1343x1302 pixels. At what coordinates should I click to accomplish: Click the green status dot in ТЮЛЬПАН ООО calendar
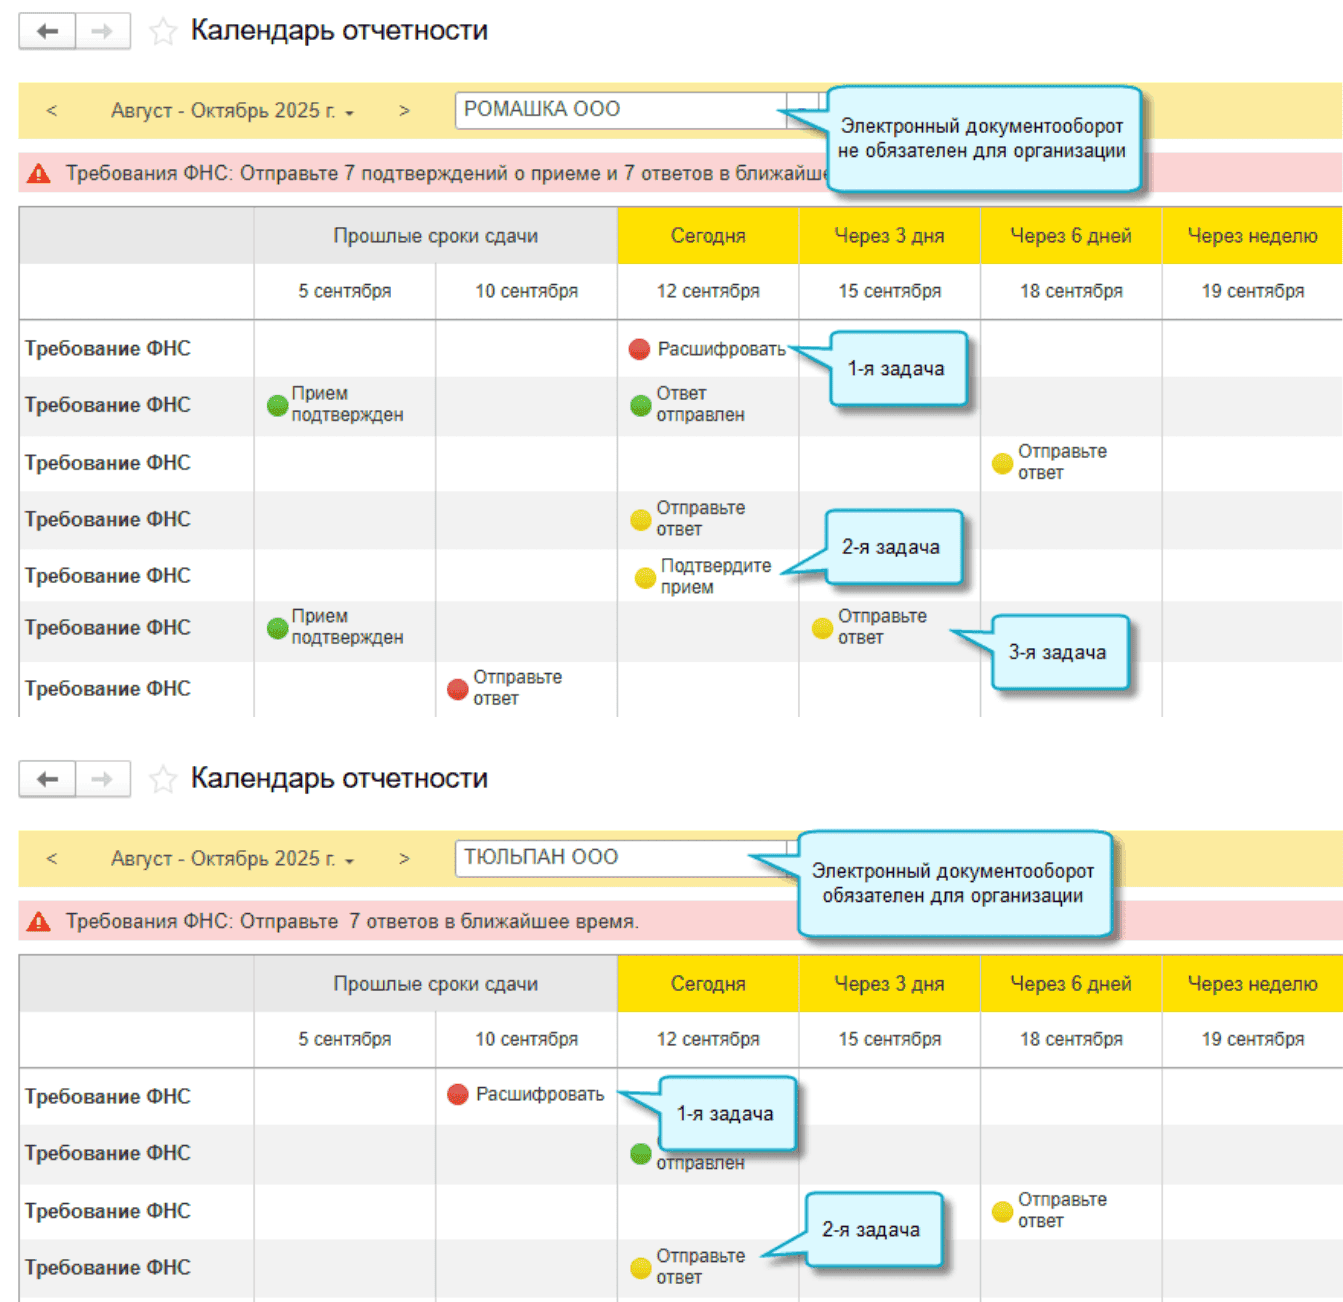[x=641, y=1154]
